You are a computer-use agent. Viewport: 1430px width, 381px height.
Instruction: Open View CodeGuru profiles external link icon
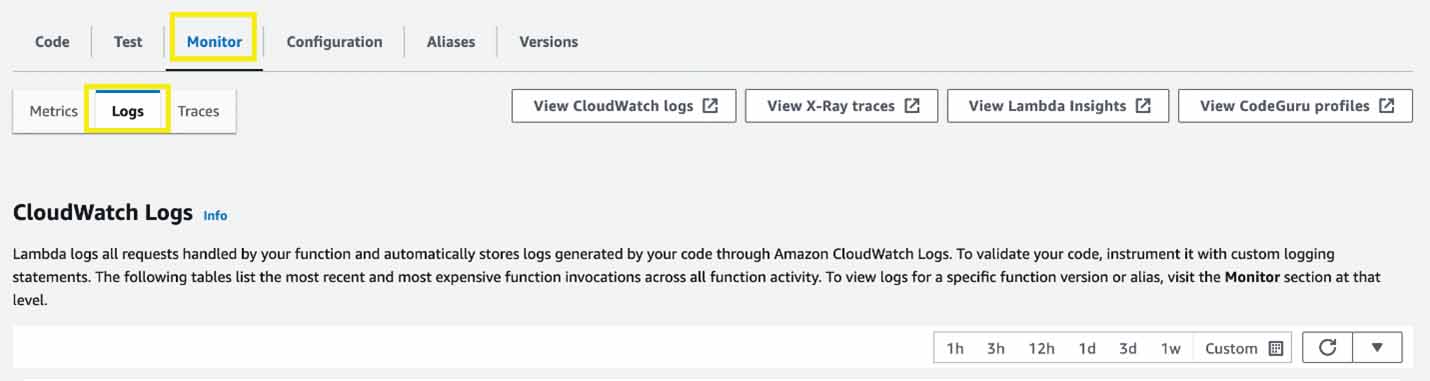pyautogui.click(x=1386, y=106)
